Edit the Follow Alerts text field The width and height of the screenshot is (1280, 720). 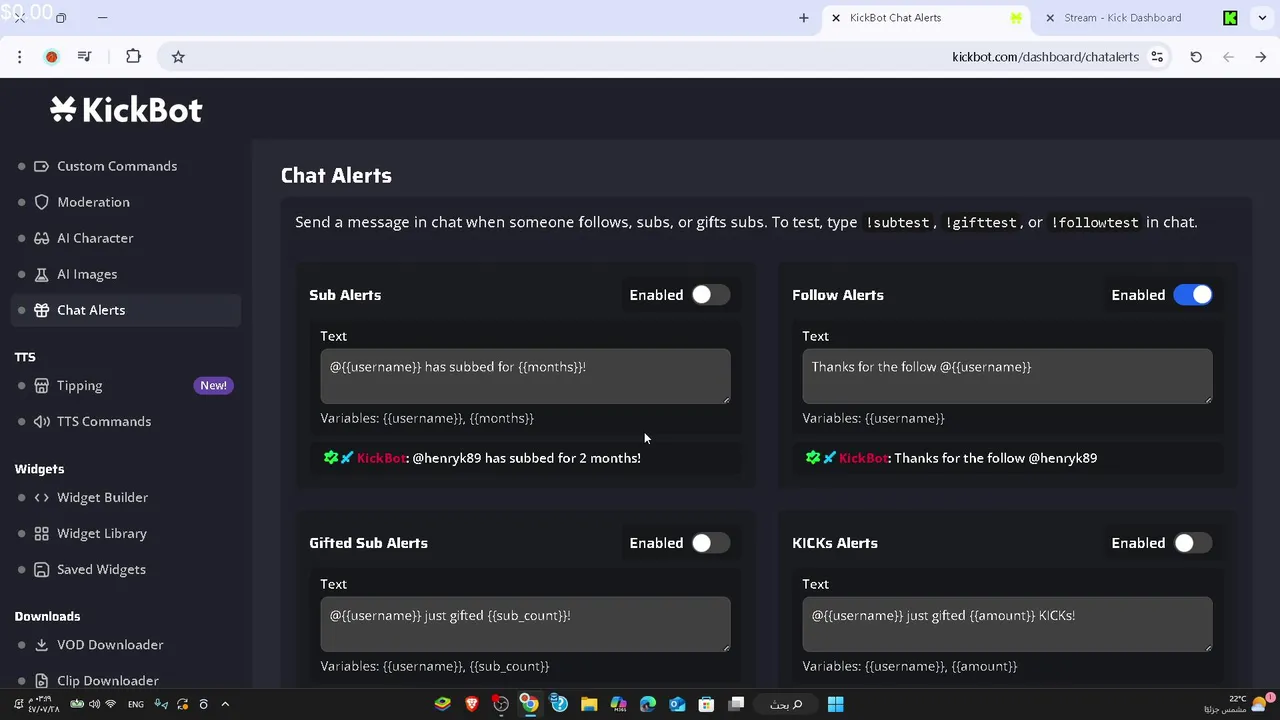click(x=1007, y=376)
